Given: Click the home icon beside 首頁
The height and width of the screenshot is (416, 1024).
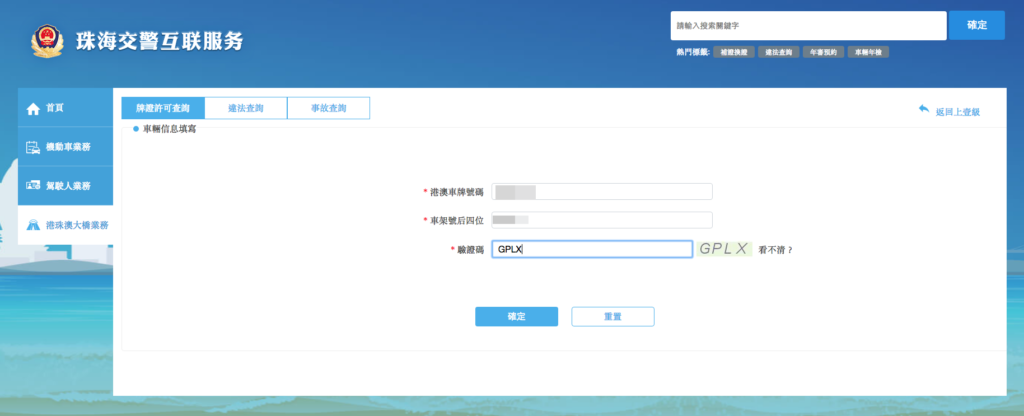Looking at the screenshot, I should [32, 108].
